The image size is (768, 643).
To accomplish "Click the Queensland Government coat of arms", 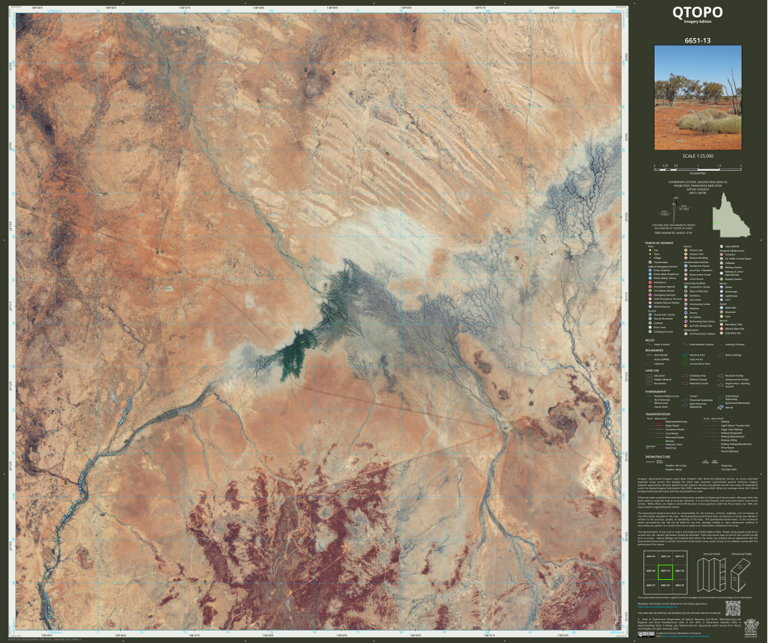I will coord(749,628).
